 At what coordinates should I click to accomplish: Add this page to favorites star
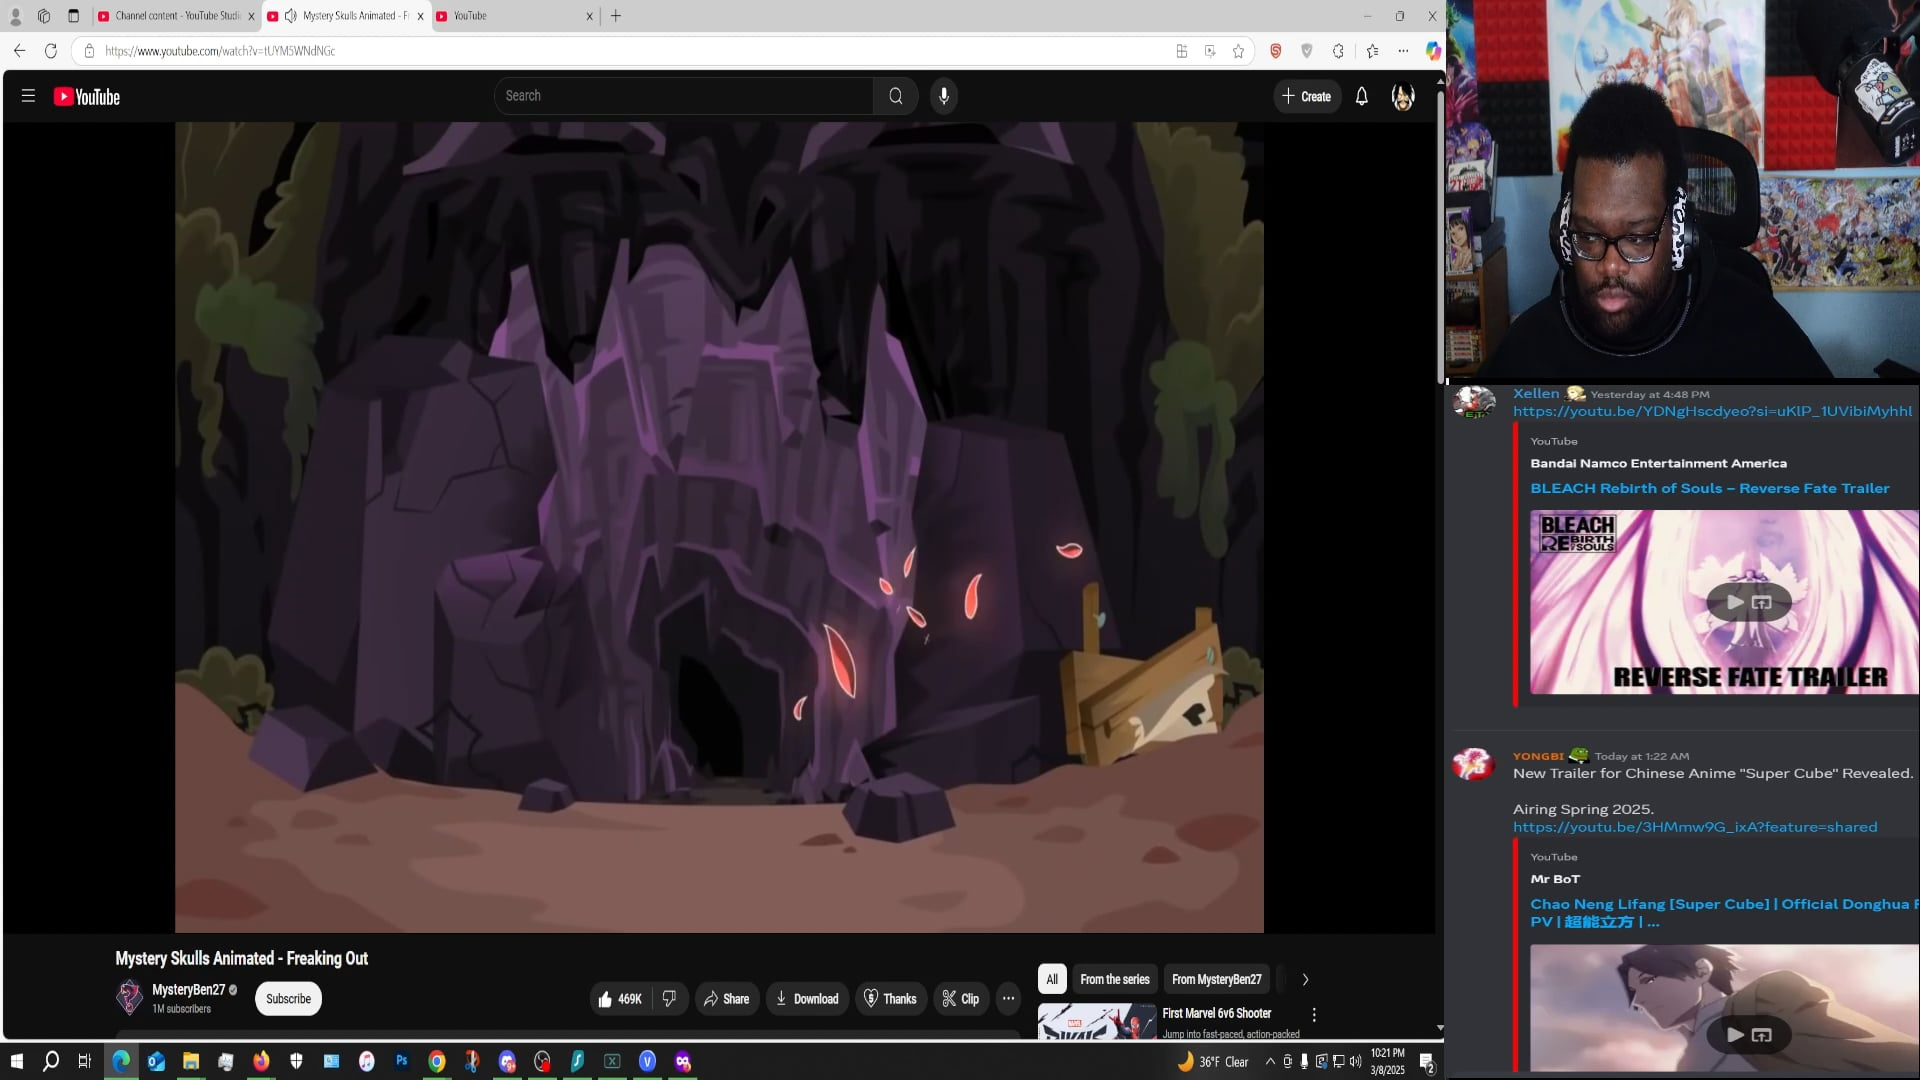tap(1239, 51)
